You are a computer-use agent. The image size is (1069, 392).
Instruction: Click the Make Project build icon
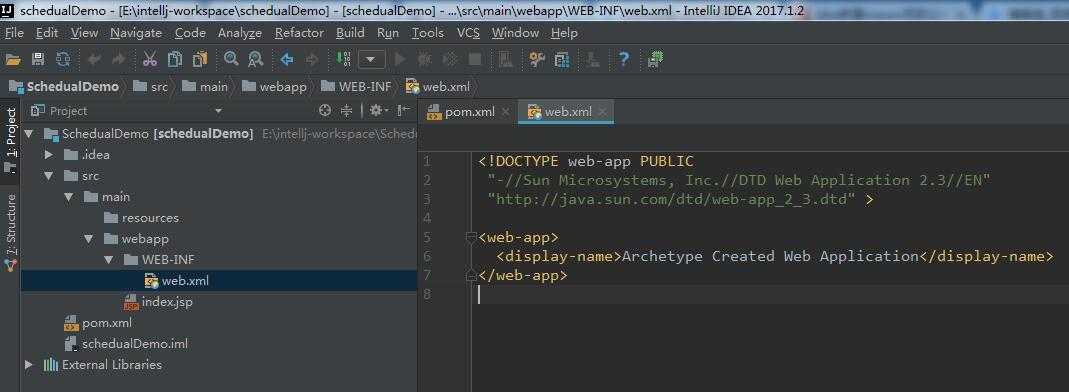(x=344, y=59)
